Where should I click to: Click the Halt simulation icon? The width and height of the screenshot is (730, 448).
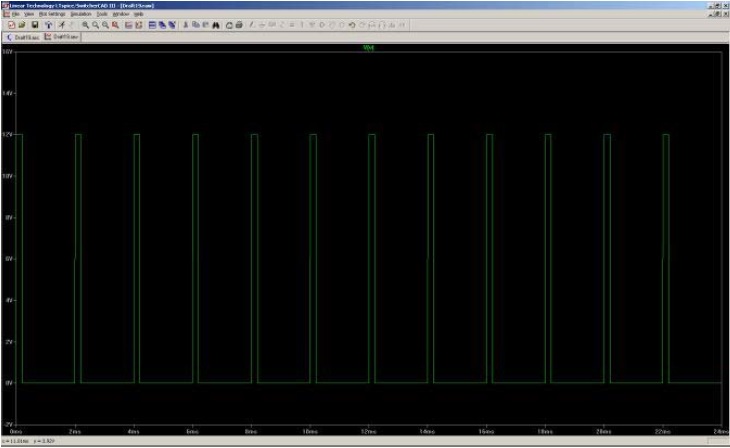pyautogui.click(x=71, y=25)
